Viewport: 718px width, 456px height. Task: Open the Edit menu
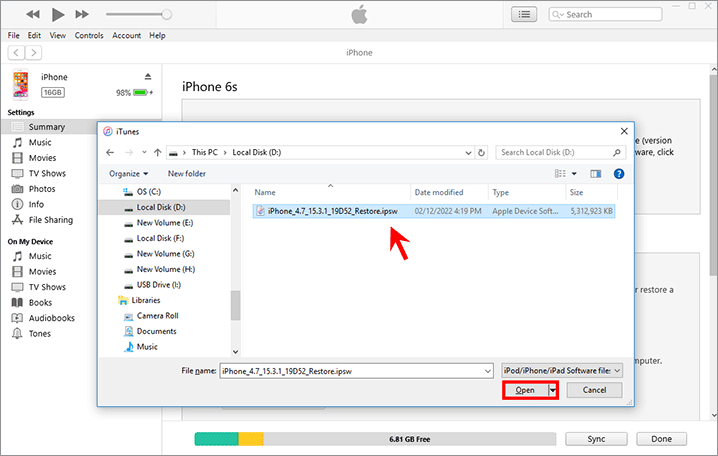[34, 35]
